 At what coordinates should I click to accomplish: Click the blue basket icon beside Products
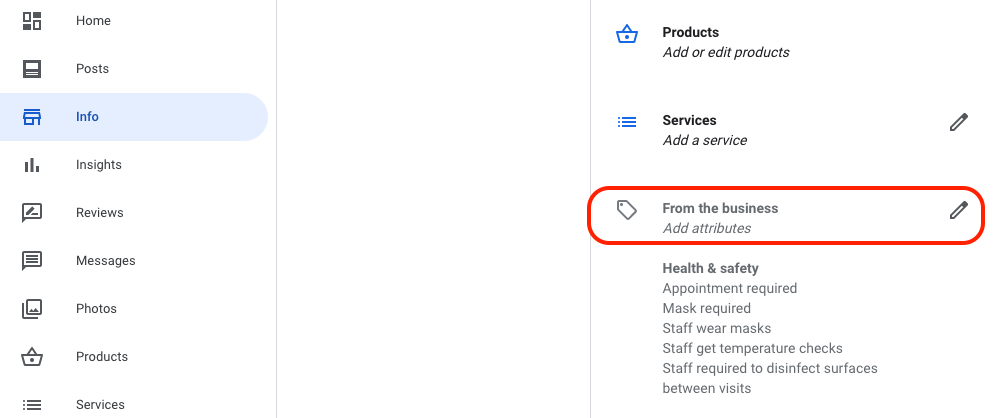(627, 34)
